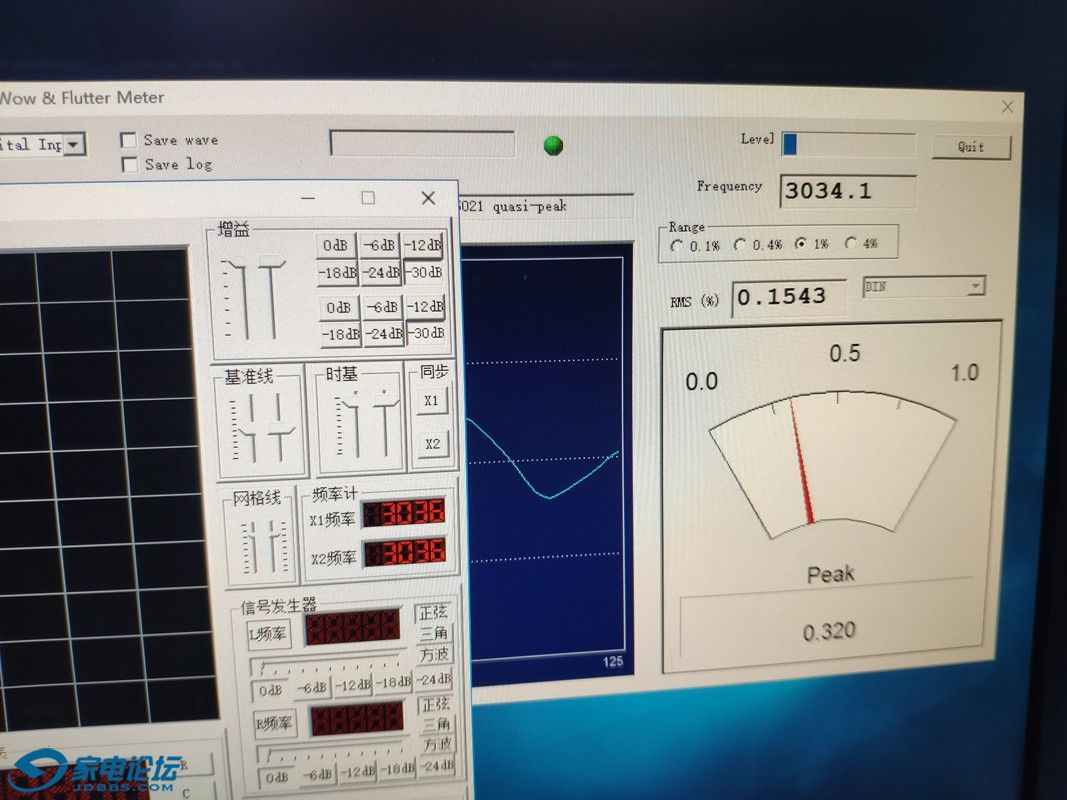Click the X2 sync button
The height and width of the screenshot is (800, 1067).
432,443
